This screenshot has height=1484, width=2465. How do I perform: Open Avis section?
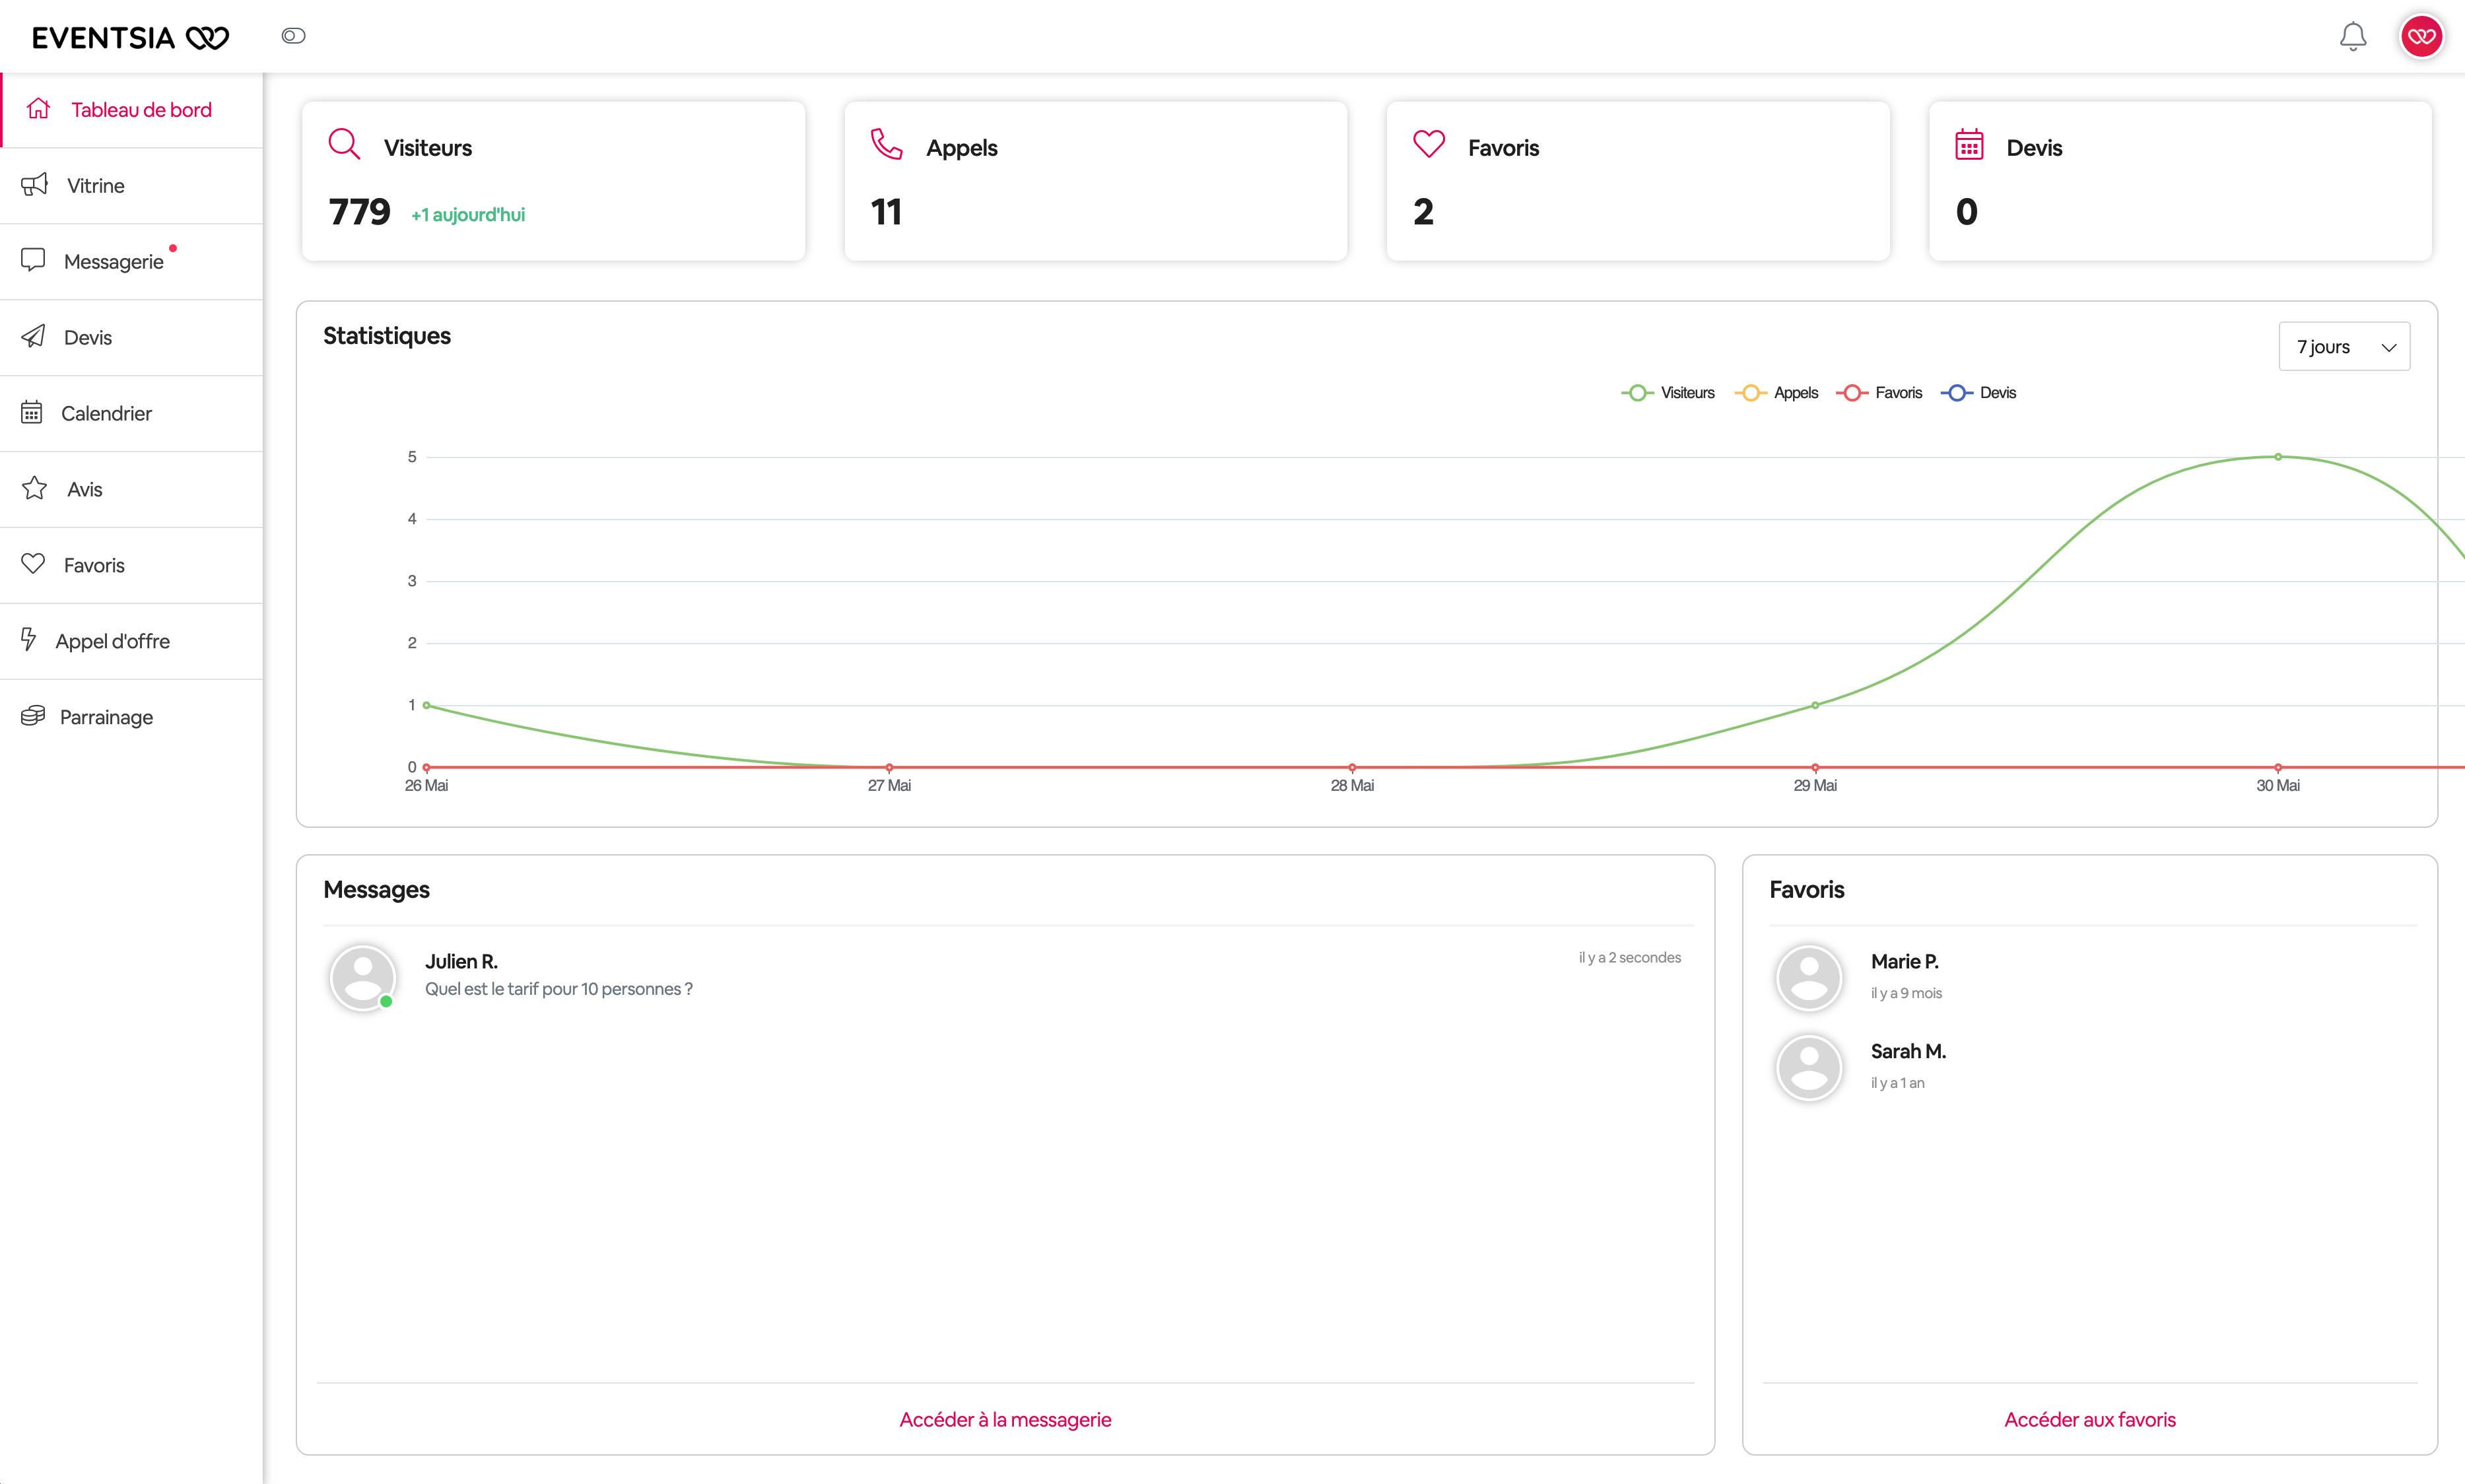coord(132,490)
